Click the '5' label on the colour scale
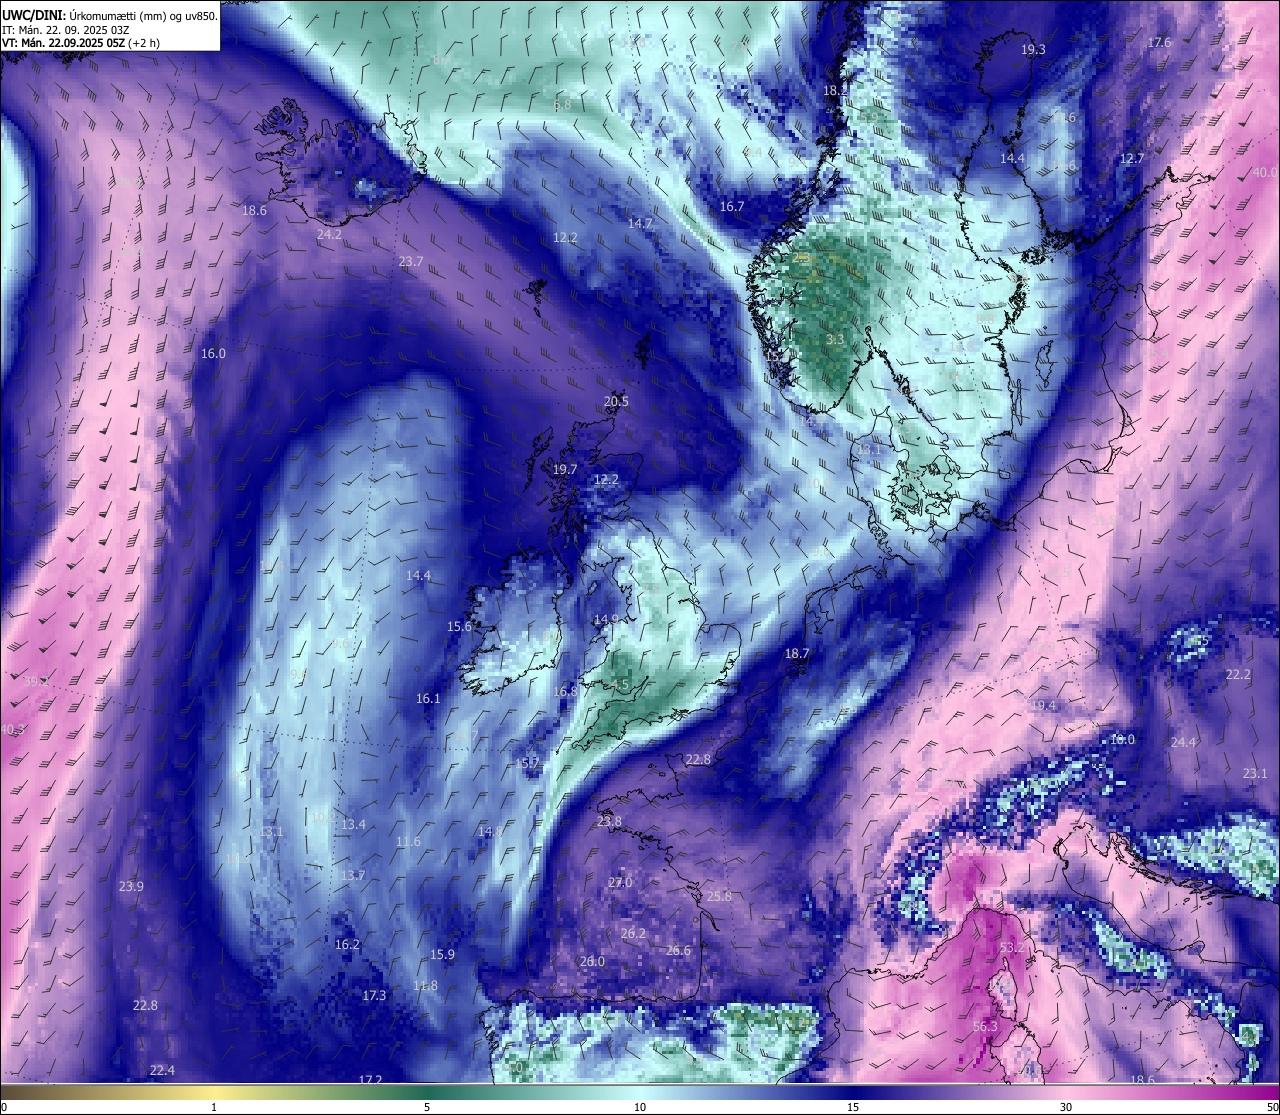The width and height of the screenshot is (1280, 1115). (x=427, y=1107)
